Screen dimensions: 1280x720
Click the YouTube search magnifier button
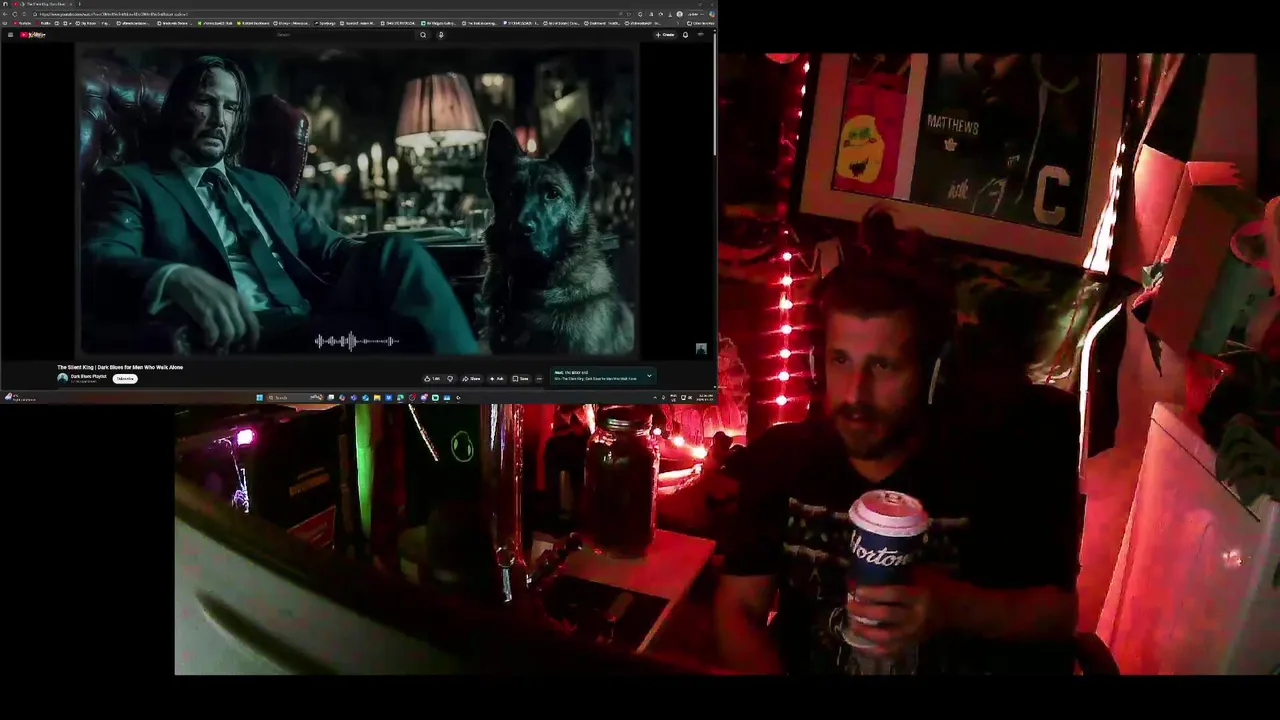point(423,35)
